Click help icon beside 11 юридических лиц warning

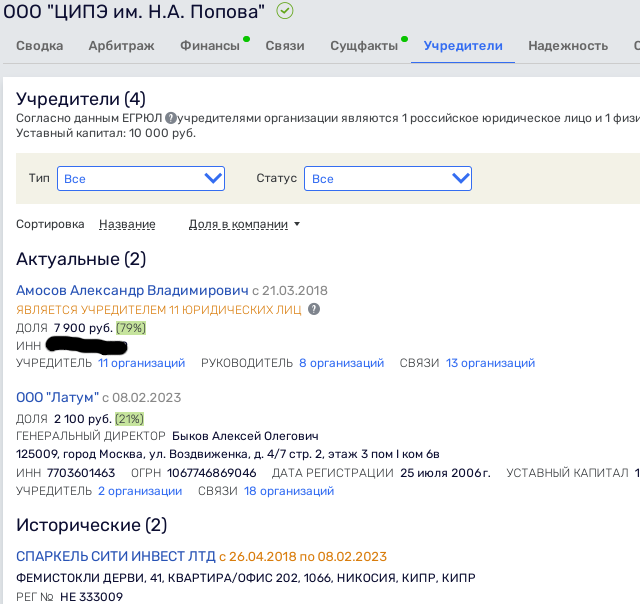313,309
